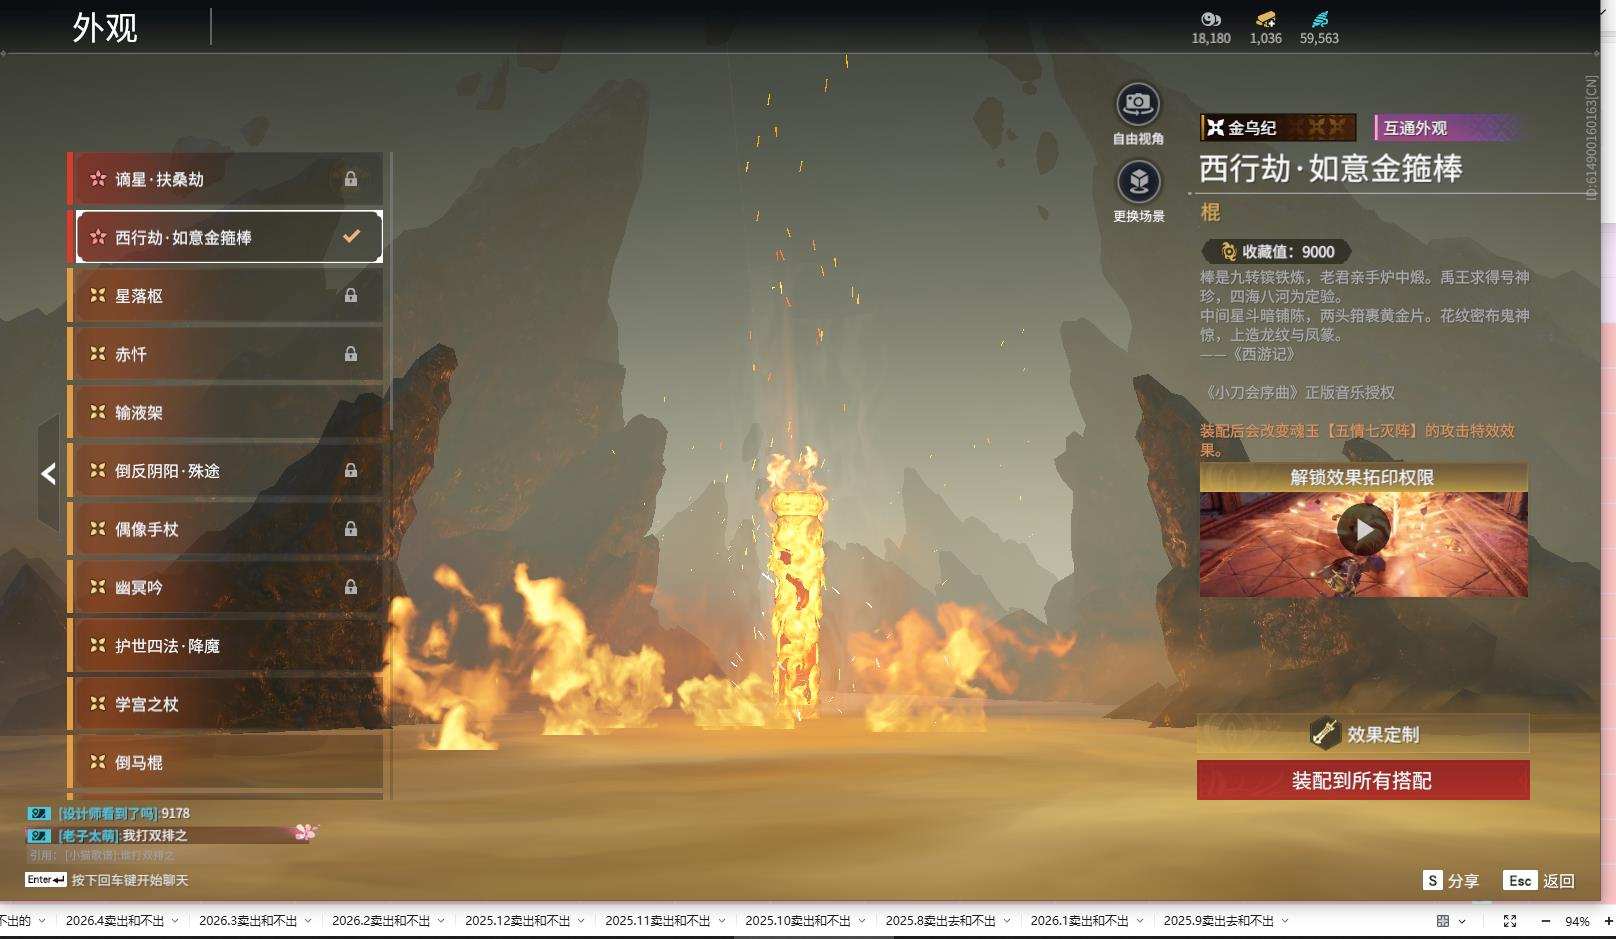The image size is (1616, 939).
Task: Switch to sheet tab 2025.8卖出去和不出
Action: coord(940,921)
